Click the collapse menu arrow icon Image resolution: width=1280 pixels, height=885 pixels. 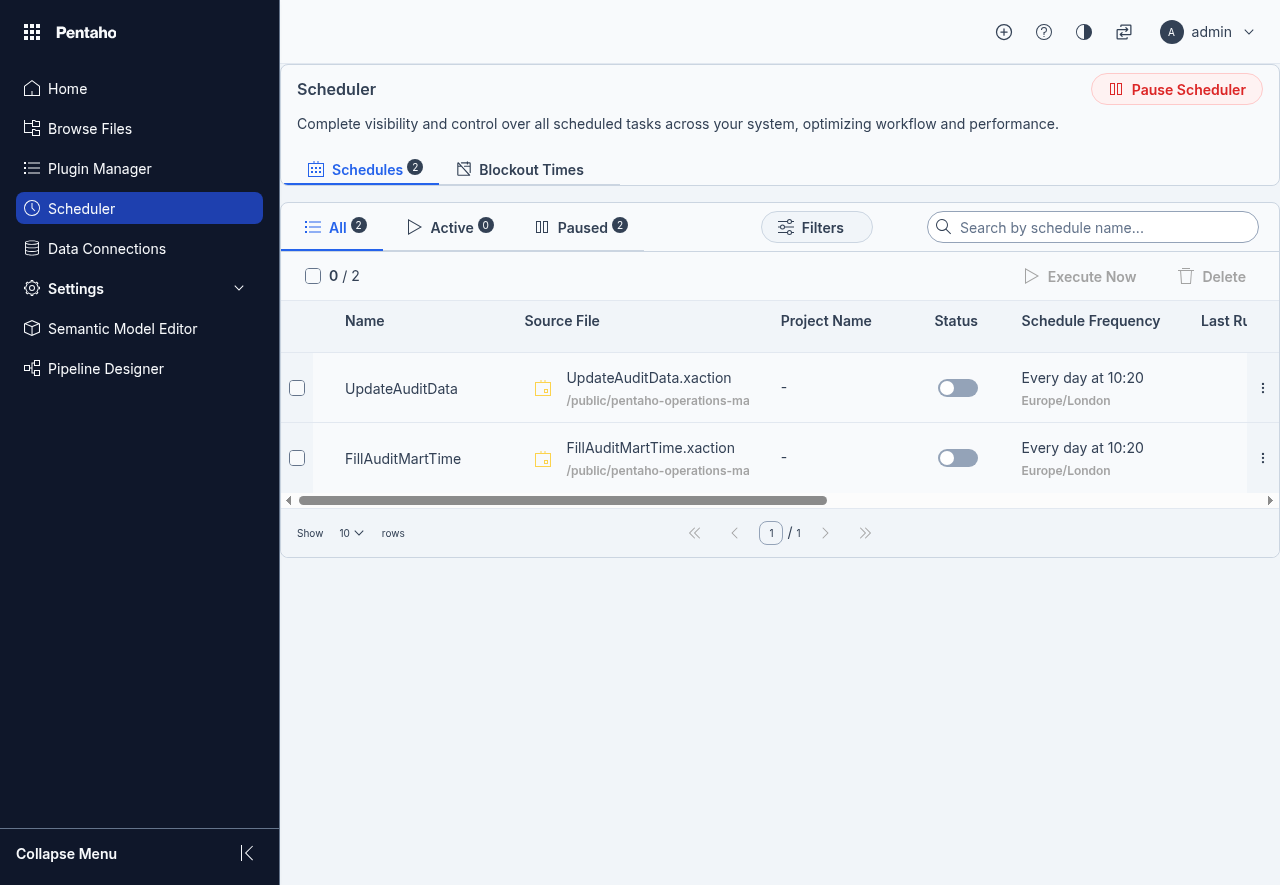[247, 853]
